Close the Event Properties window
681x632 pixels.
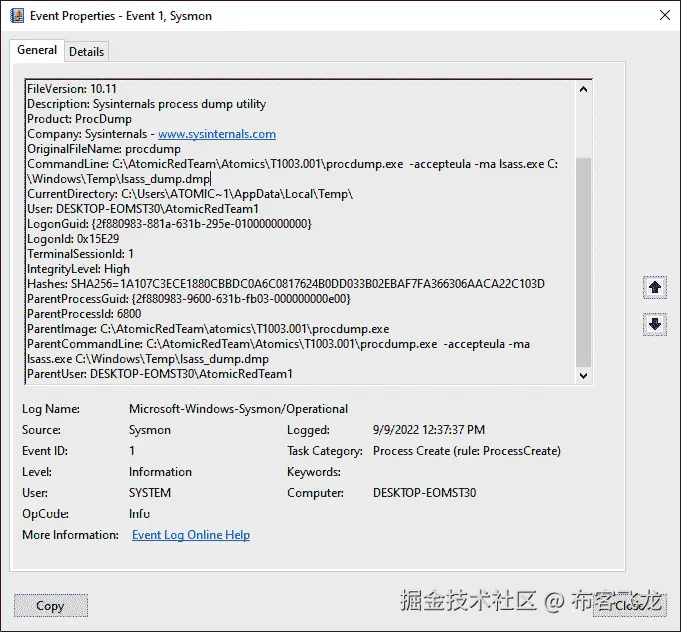[x=664, y=15]
